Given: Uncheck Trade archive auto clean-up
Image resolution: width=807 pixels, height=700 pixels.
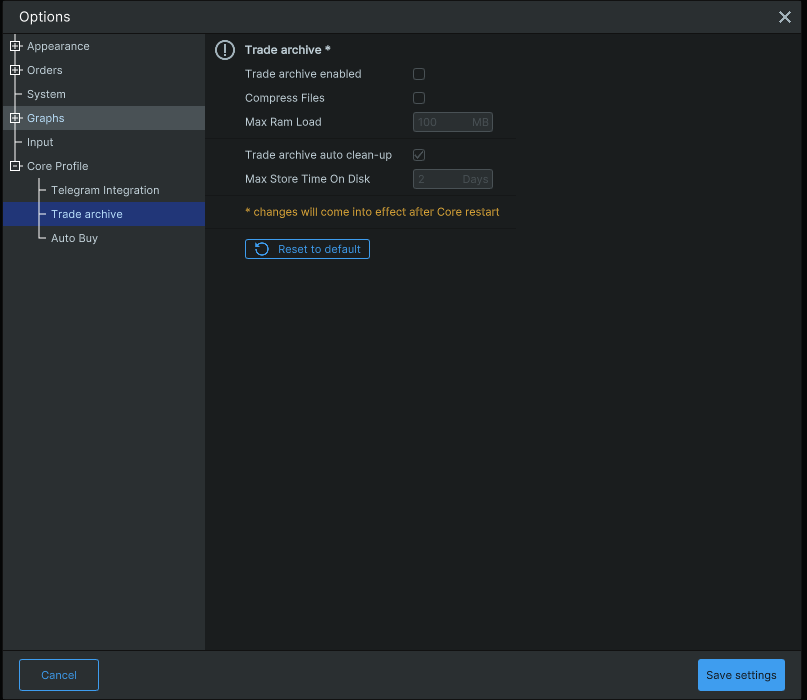Looking at the screenshot, I should click(419, 155).
